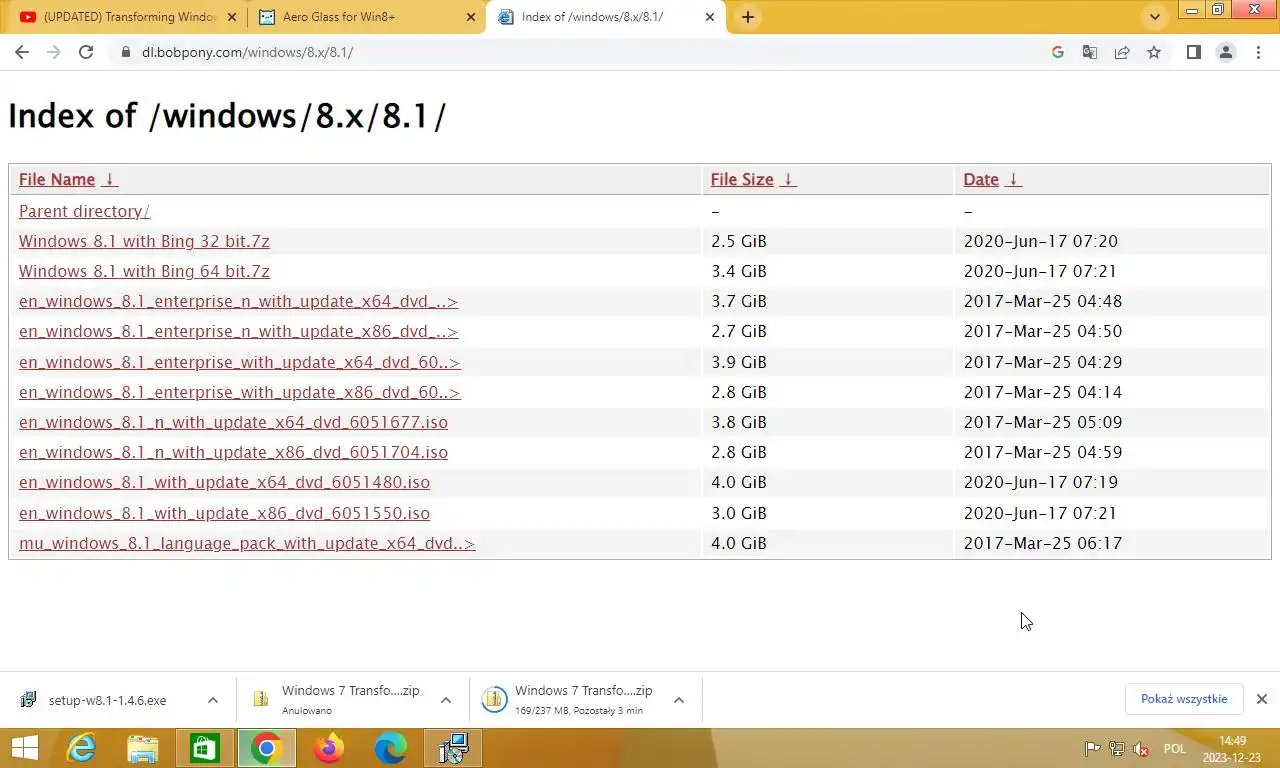This screenshot has height=768, width=1280.
Task: Open network icon in system tray
Action: click(x=1117, y=749)
